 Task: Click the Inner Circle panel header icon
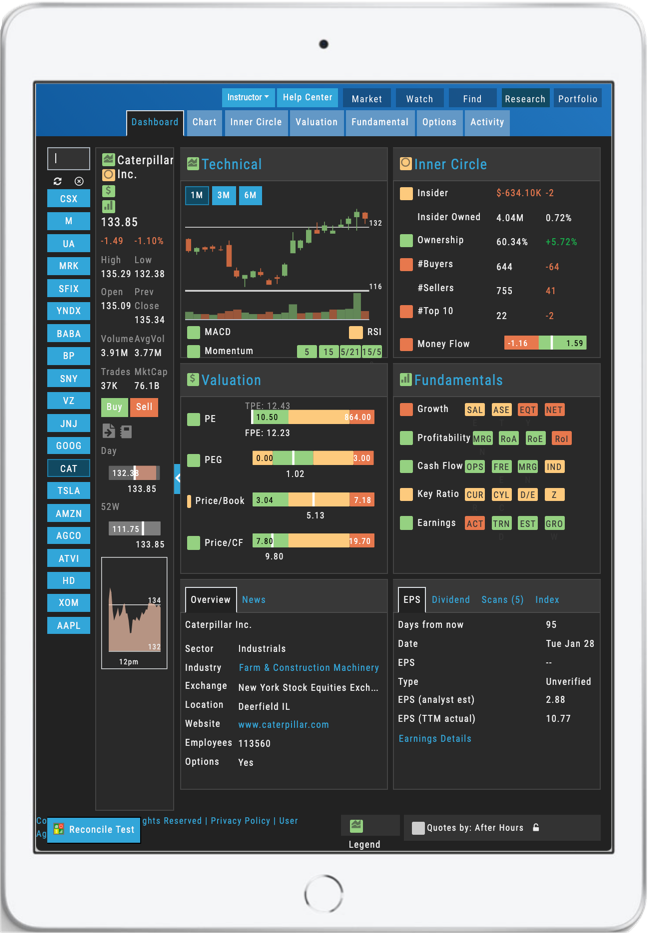(x=406, y=163)
